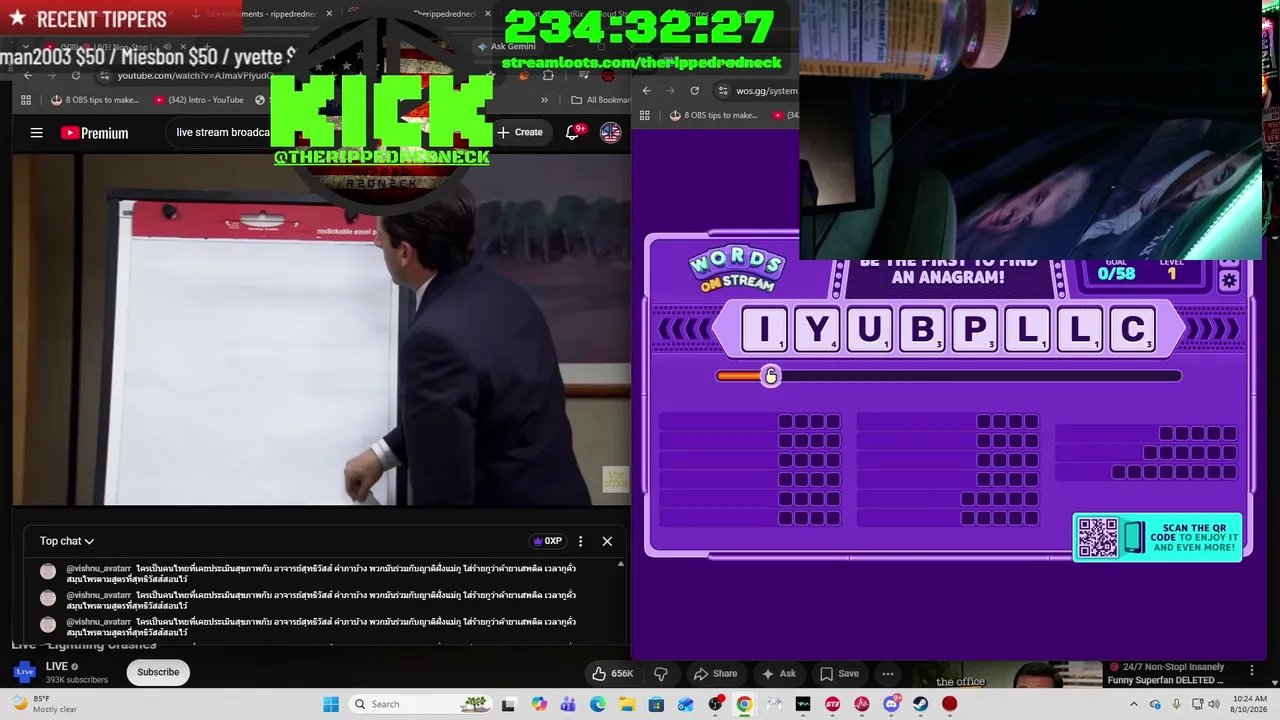Subscribe to the LIVE channel
1280x720 pixels.
point(158,672)
